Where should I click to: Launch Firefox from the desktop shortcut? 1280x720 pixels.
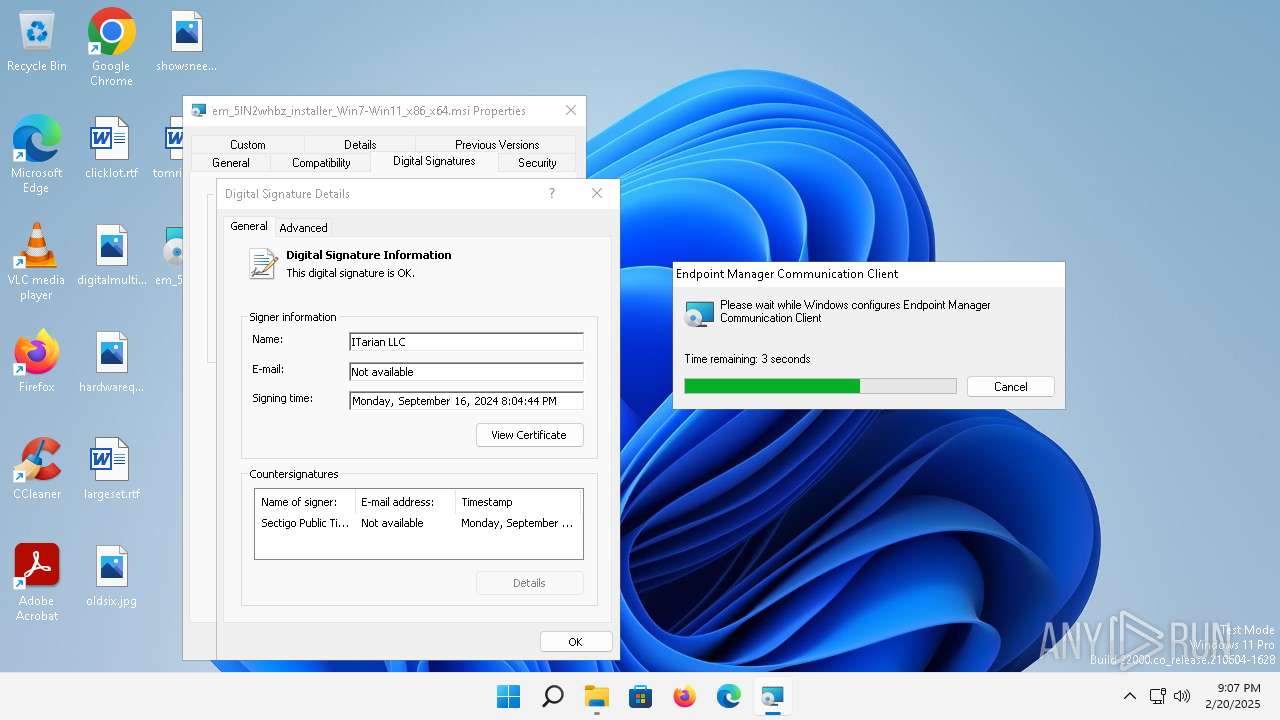[36, 361]
